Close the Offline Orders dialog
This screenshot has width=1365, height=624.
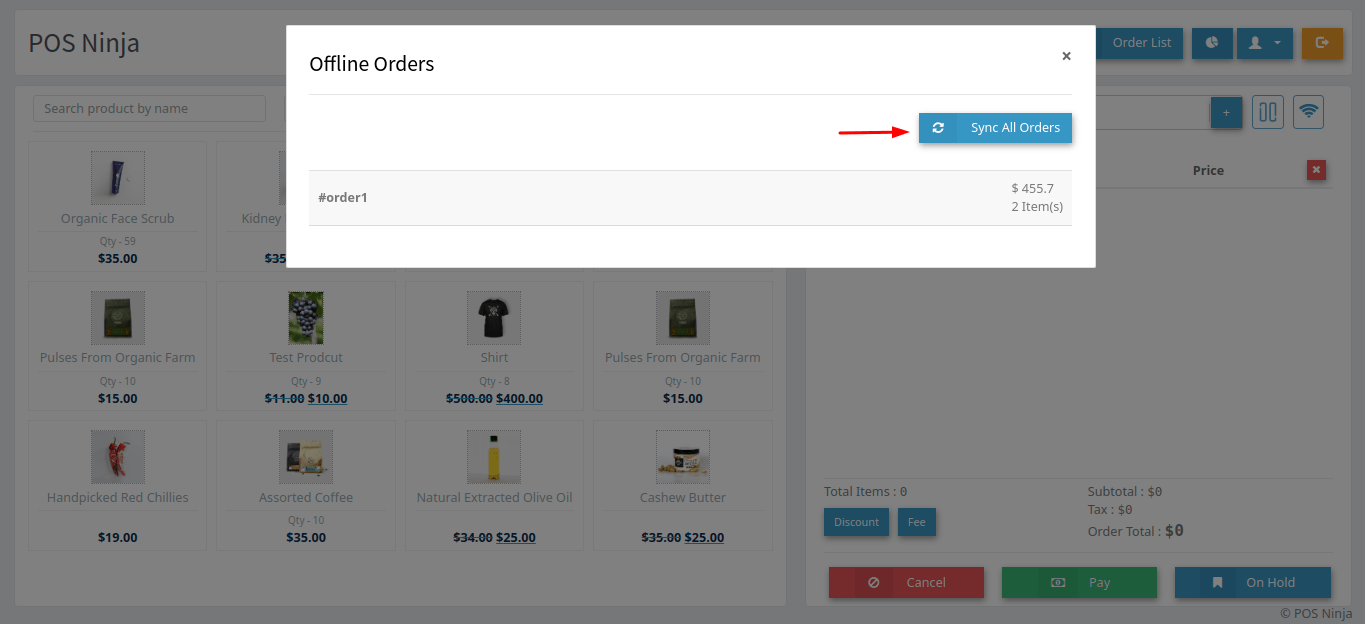coord(1066,56)
